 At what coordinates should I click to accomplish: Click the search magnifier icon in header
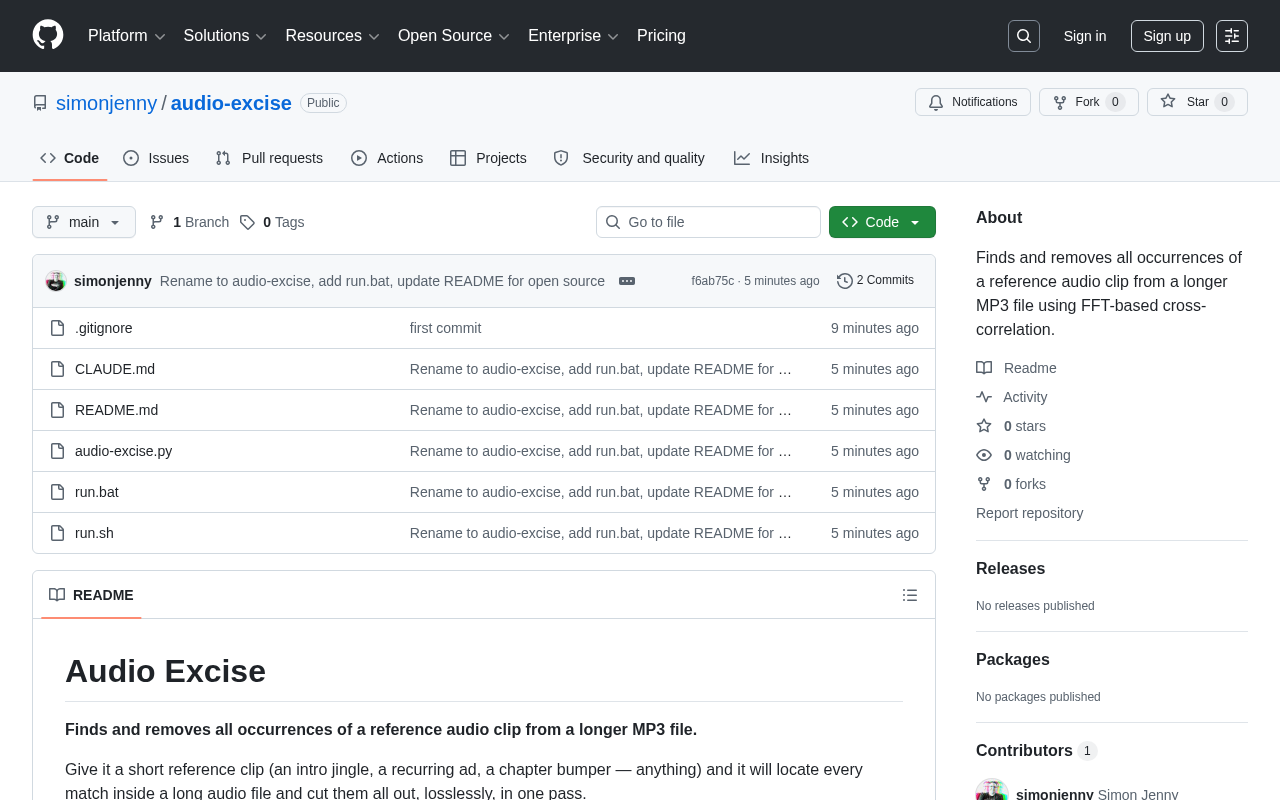(x=1024, y=36)
